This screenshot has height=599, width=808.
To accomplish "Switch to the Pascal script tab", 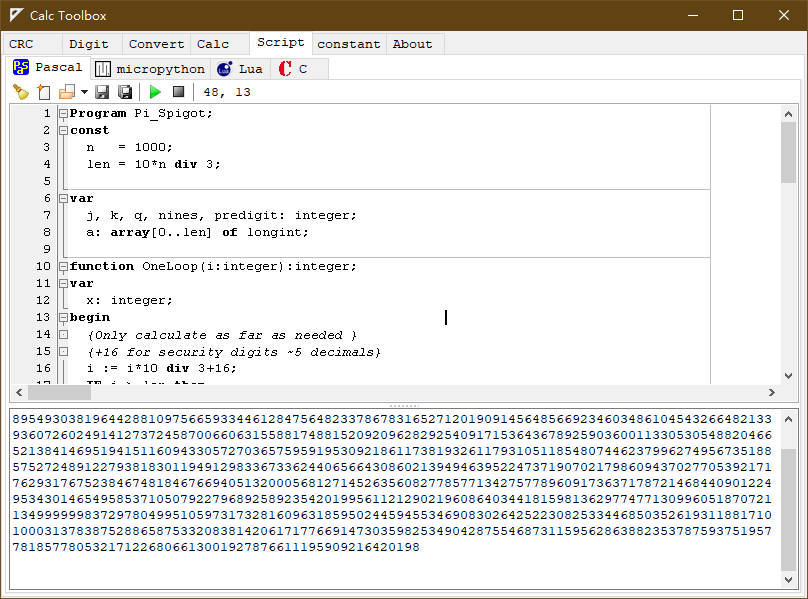I will pyautogui.click(x=49, y=68).
